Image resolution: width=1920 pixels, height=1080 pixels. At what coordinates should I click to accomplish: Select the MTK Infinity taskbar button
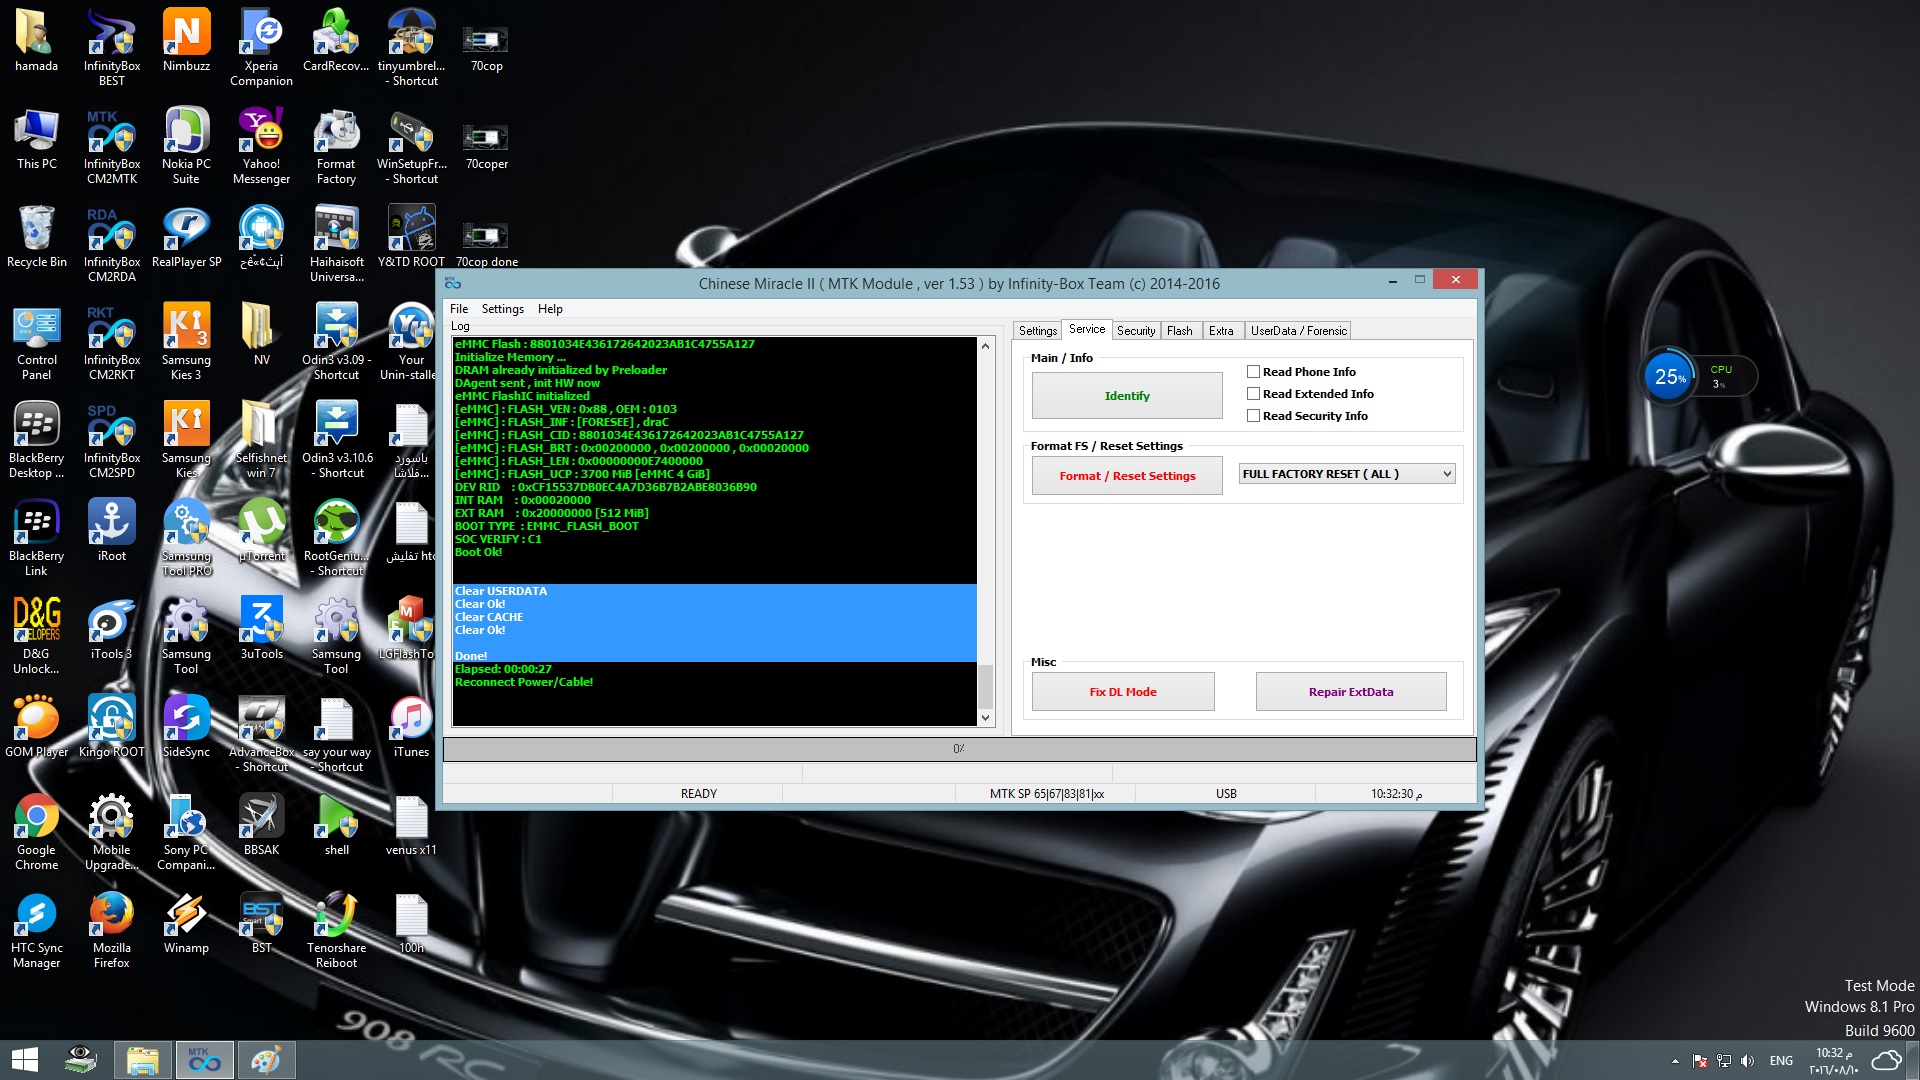(205, 1060)
